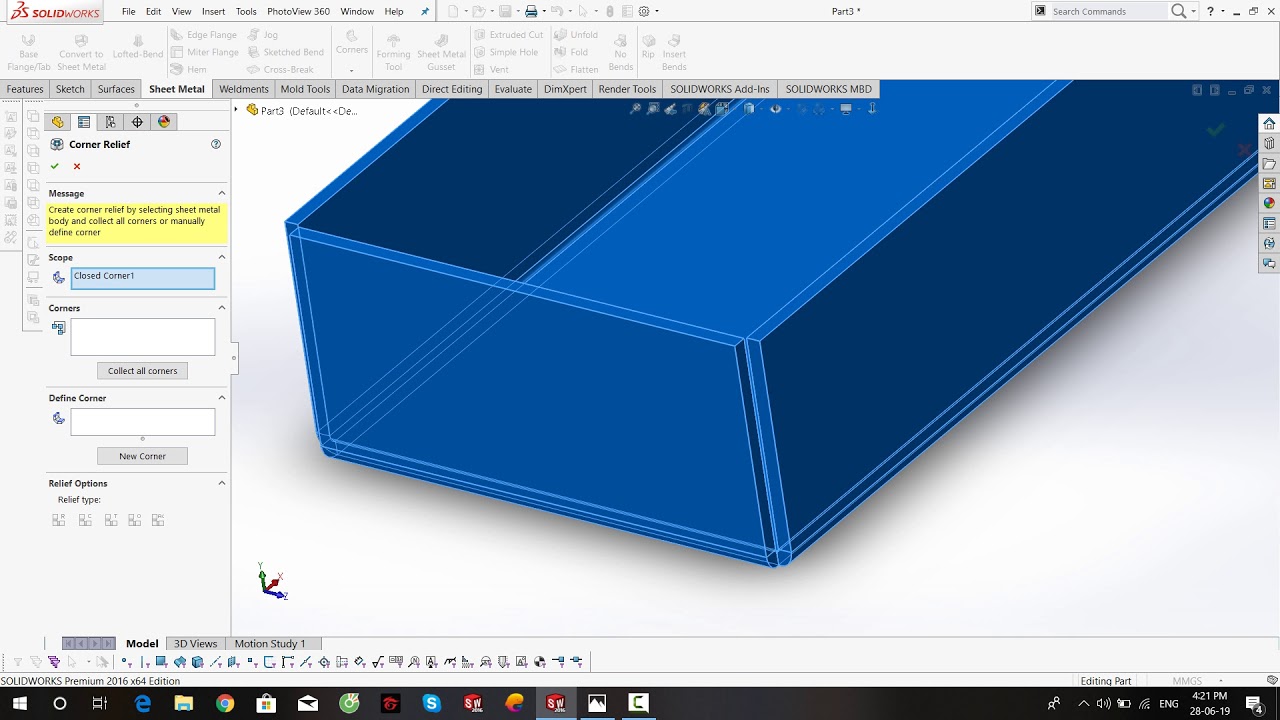Open Chrome from the Windows taskbar

click(225, 704)
